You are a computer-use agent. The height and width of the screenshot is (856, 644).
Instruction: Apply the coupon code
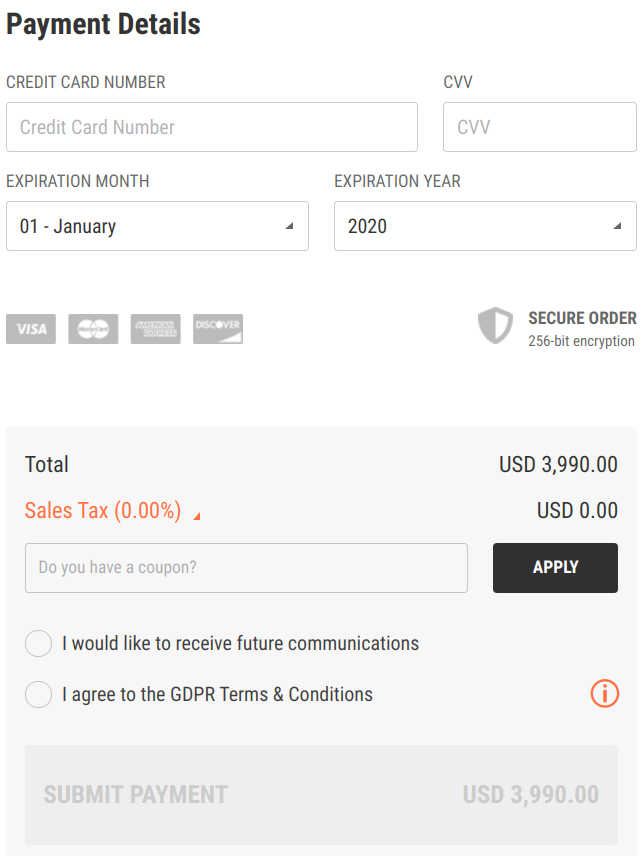pos(555,568)
